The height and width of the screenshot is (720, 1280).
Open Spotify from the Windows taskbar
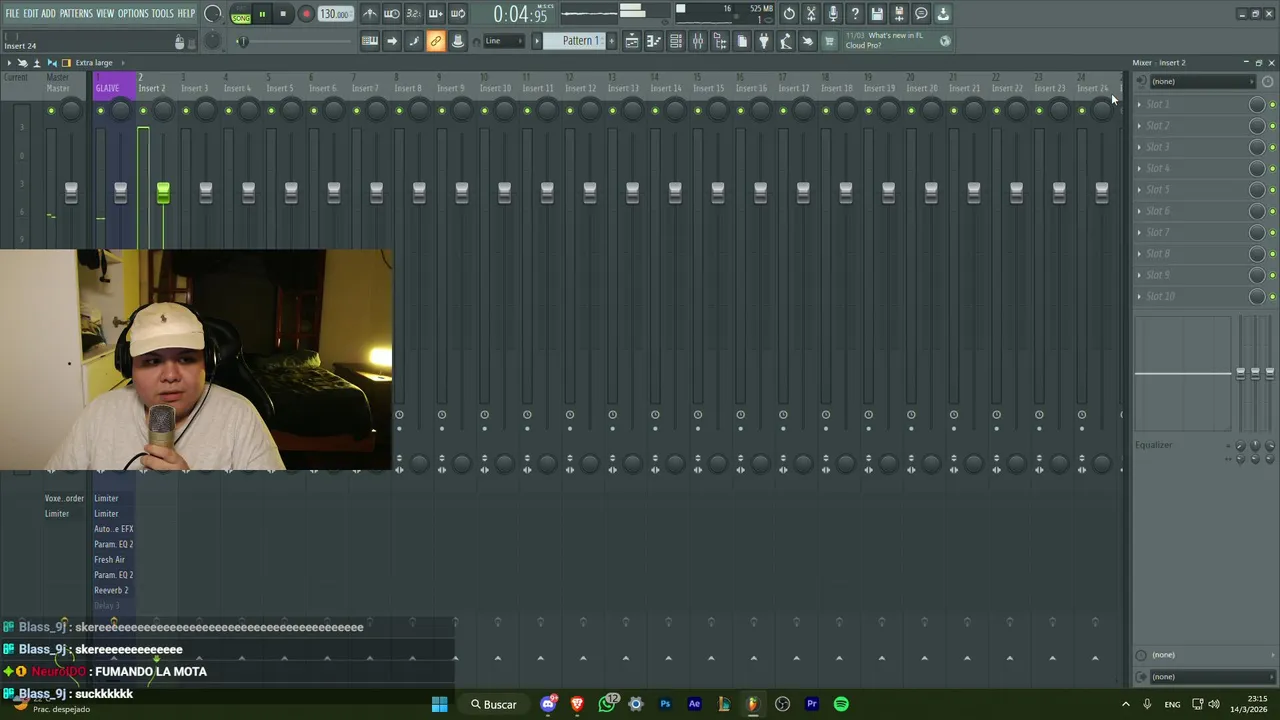click(x=841, y=704)
